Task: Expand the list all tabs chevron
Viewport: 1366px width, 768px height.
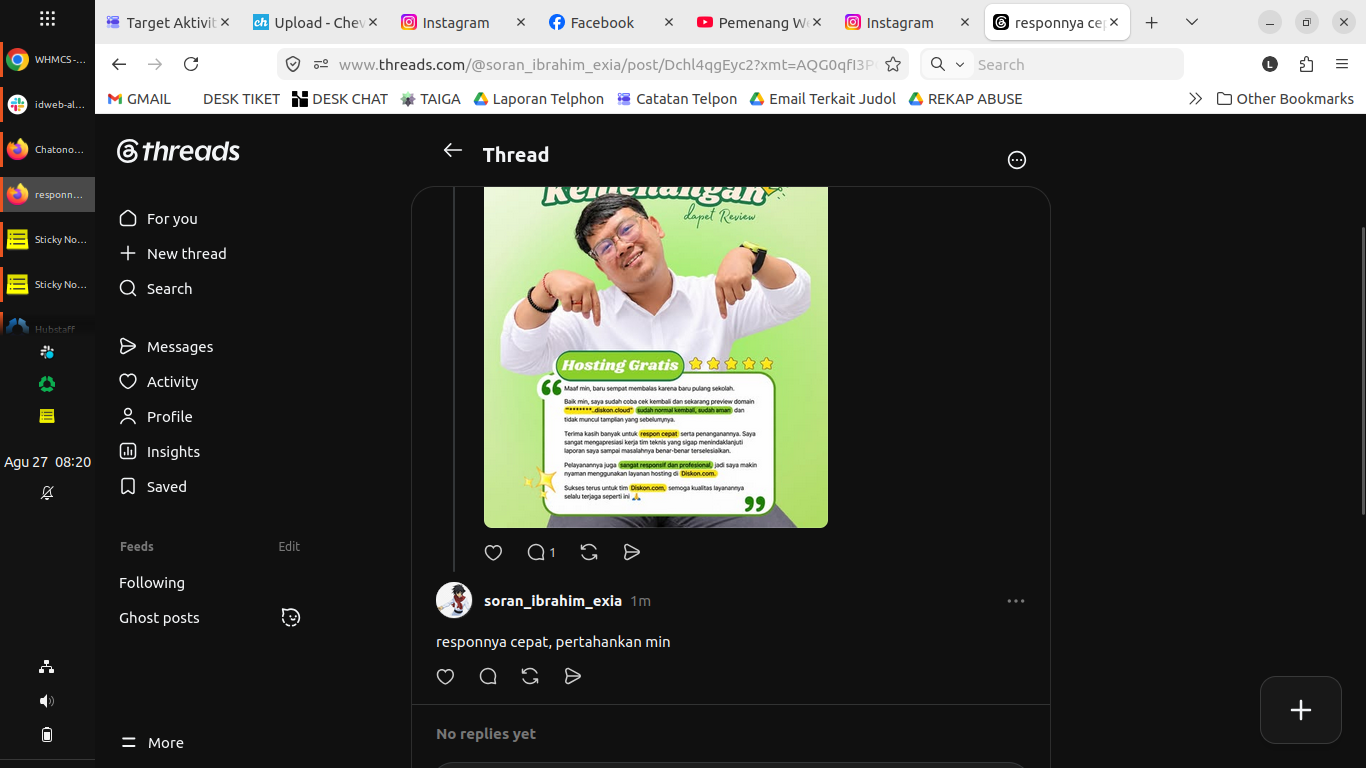Action: click(x=1192, y=22)
